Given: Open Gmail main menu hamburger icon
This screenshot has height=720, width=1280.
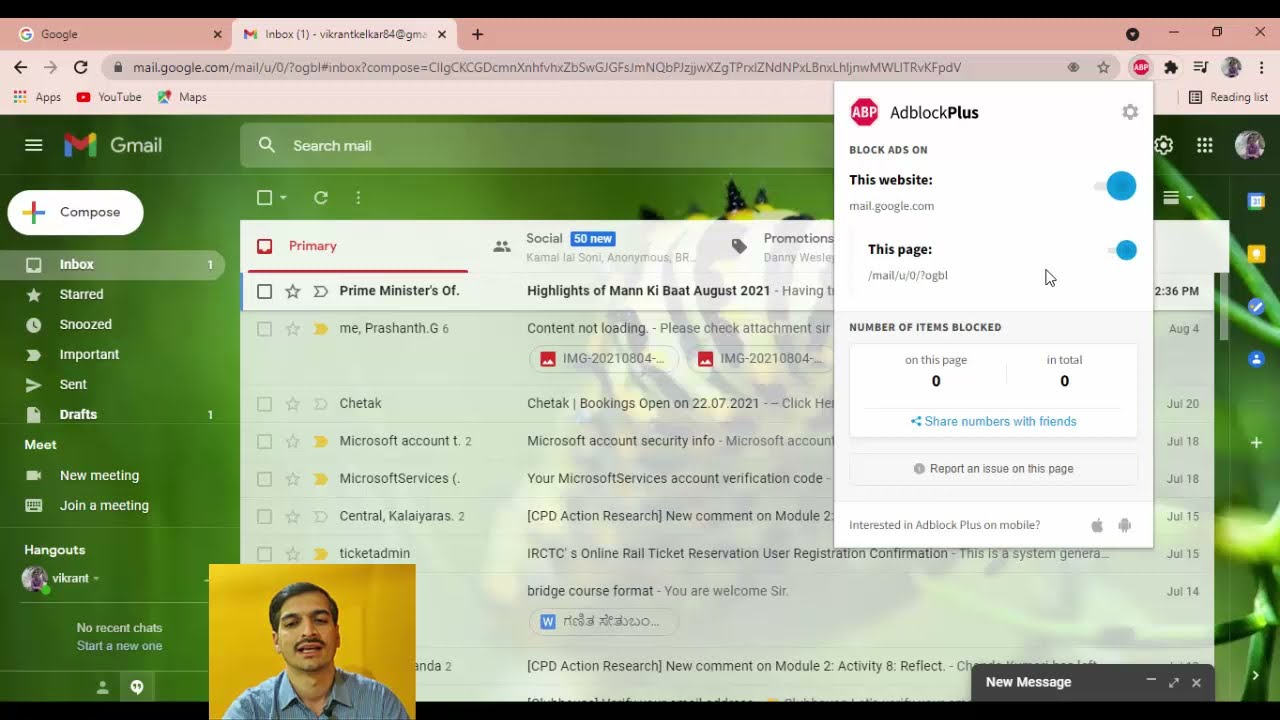Looking at the screenshot, I should (x=34, y=145).
